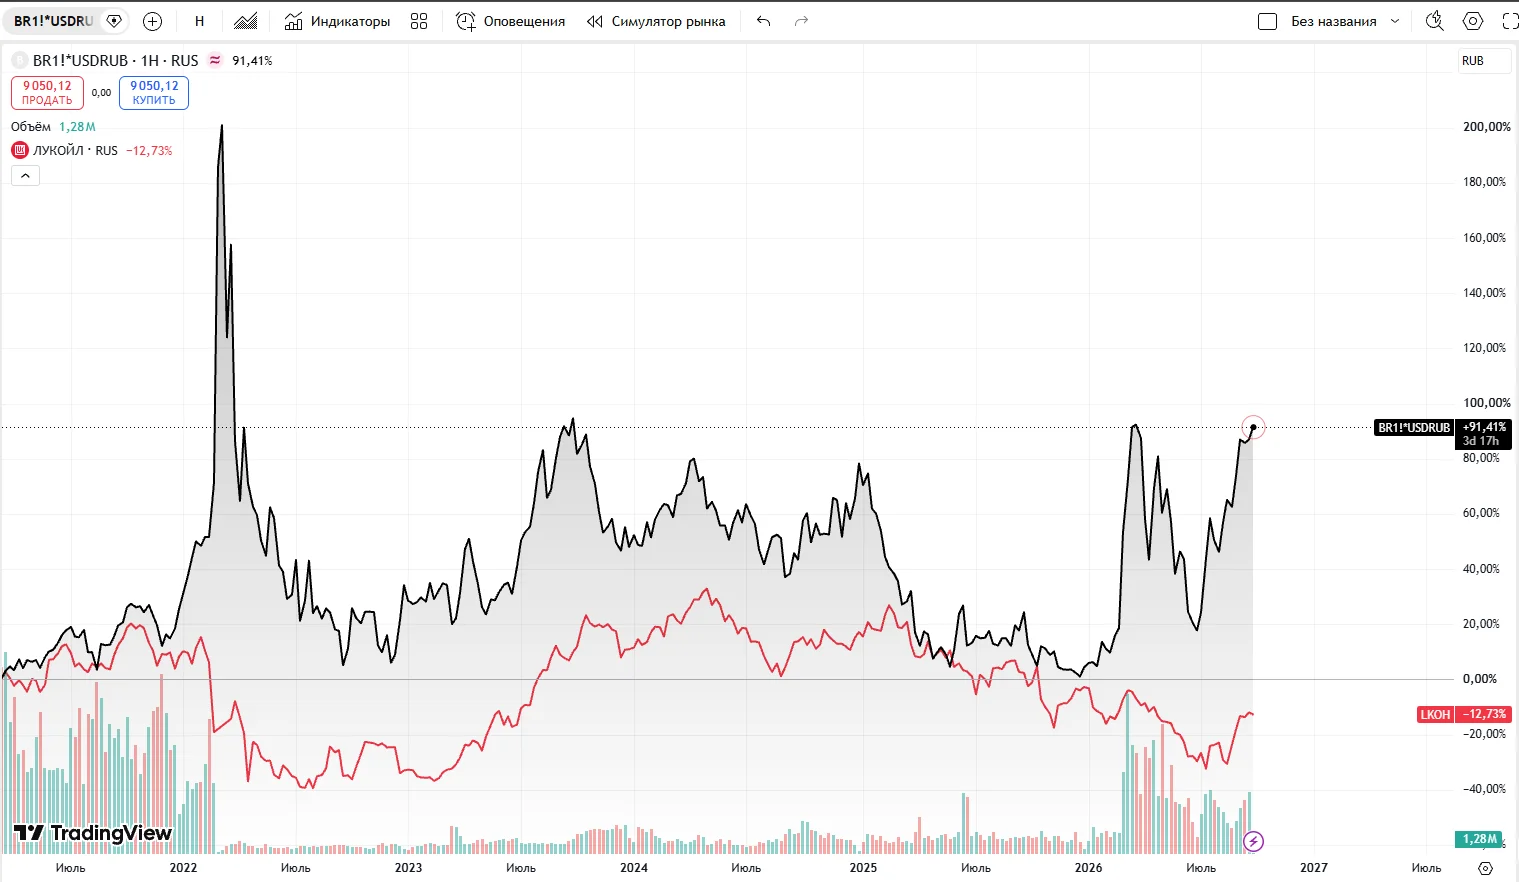This screenshot has width=1519, height=882.
Task: Click the КУПИТЬ buy button
Action: point(154,93)
